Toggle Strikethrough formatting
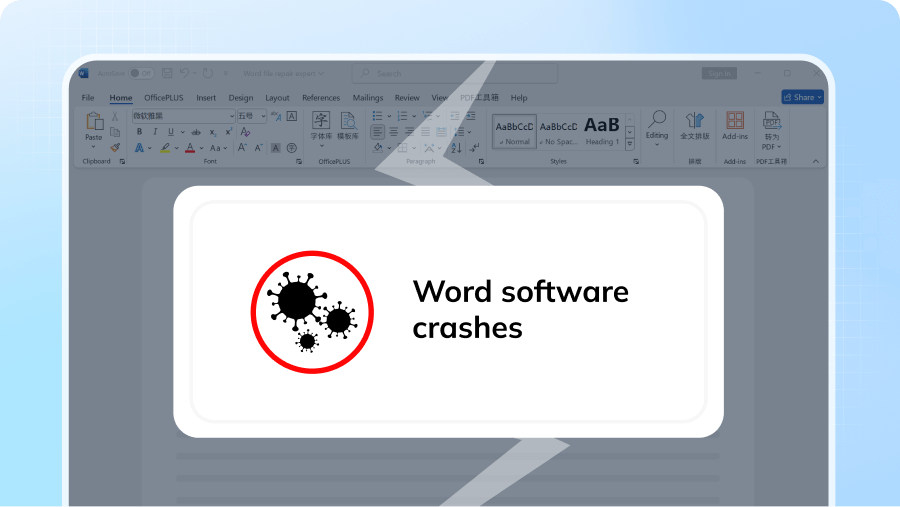900x507 pixels. 196,132
